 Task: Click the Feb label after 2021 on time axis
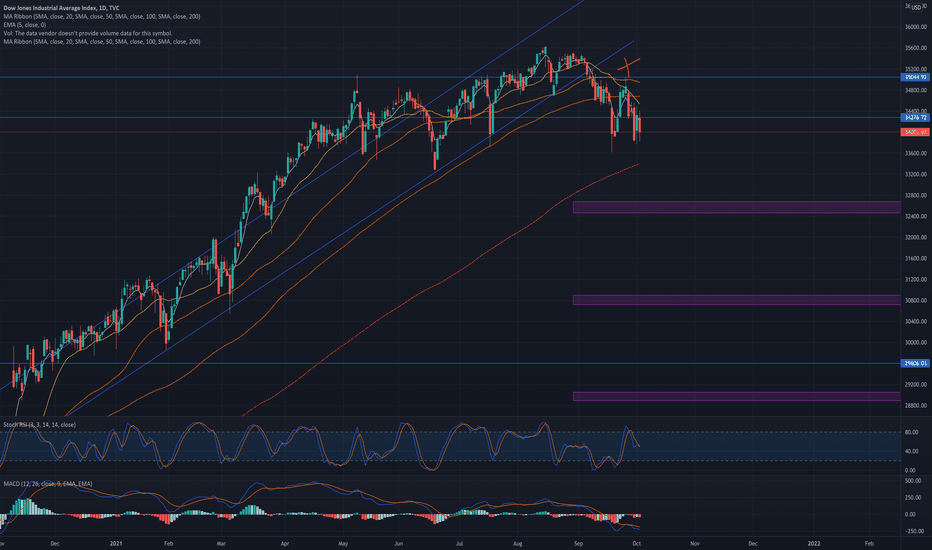tap(168, 543)
